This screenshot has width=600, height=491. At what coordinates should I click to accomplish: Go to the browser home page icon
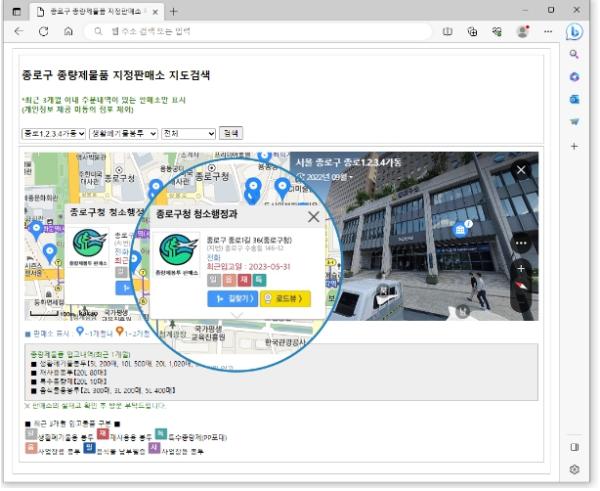tap(68, 32)
